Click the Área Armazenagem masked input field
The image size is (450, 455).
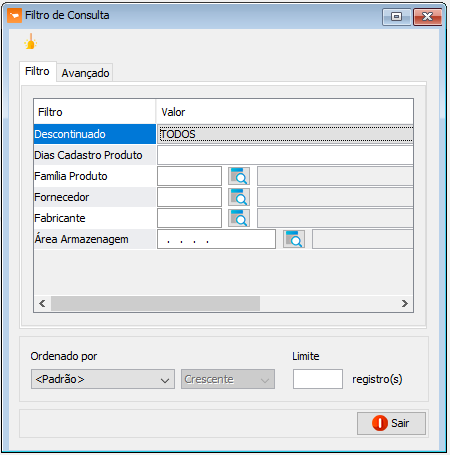click(216, 239)
